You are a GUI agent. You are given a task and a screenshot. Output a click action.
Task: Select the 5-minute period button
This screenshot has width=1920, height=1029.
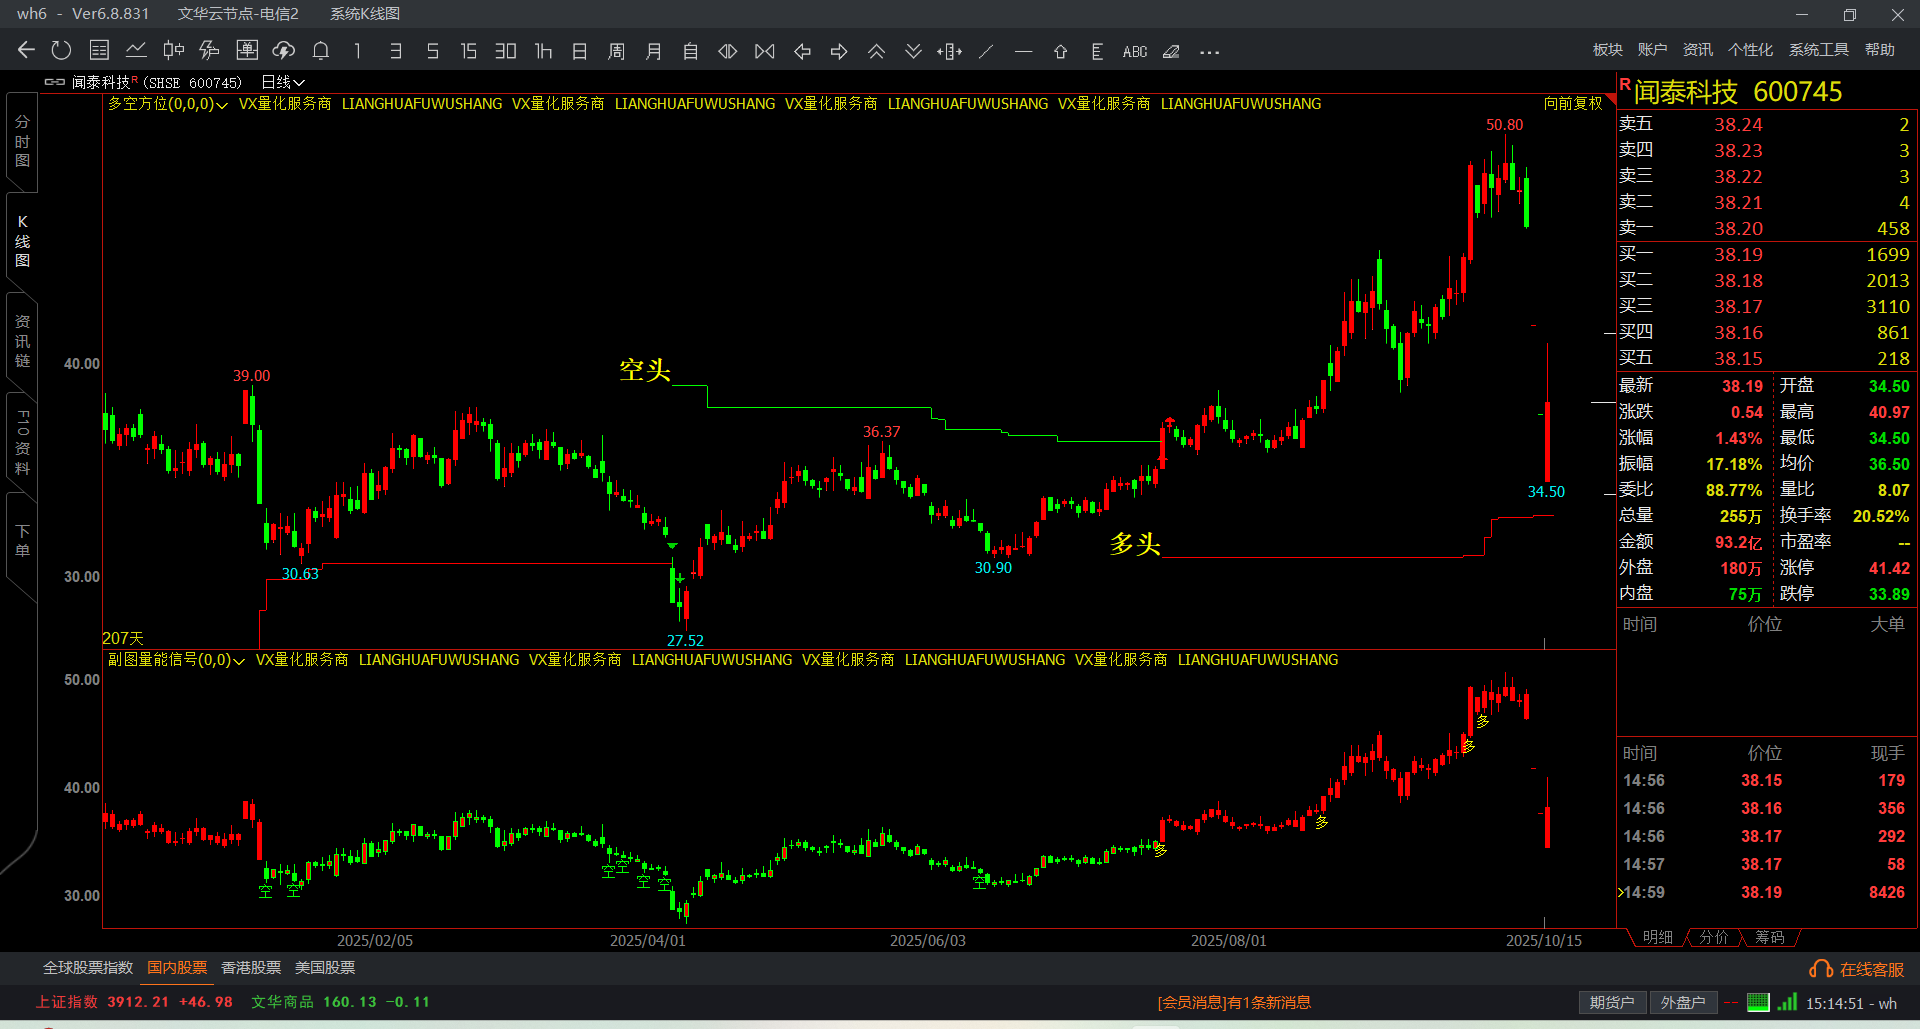tap(433, 51)
